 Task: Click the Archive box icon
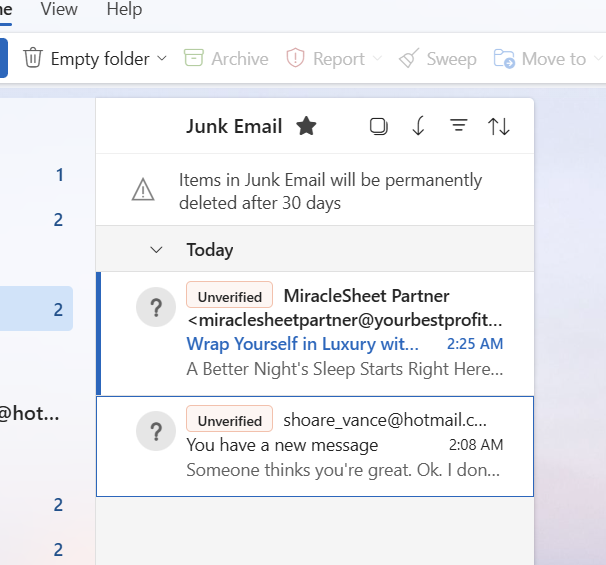[x=194, y=58]
